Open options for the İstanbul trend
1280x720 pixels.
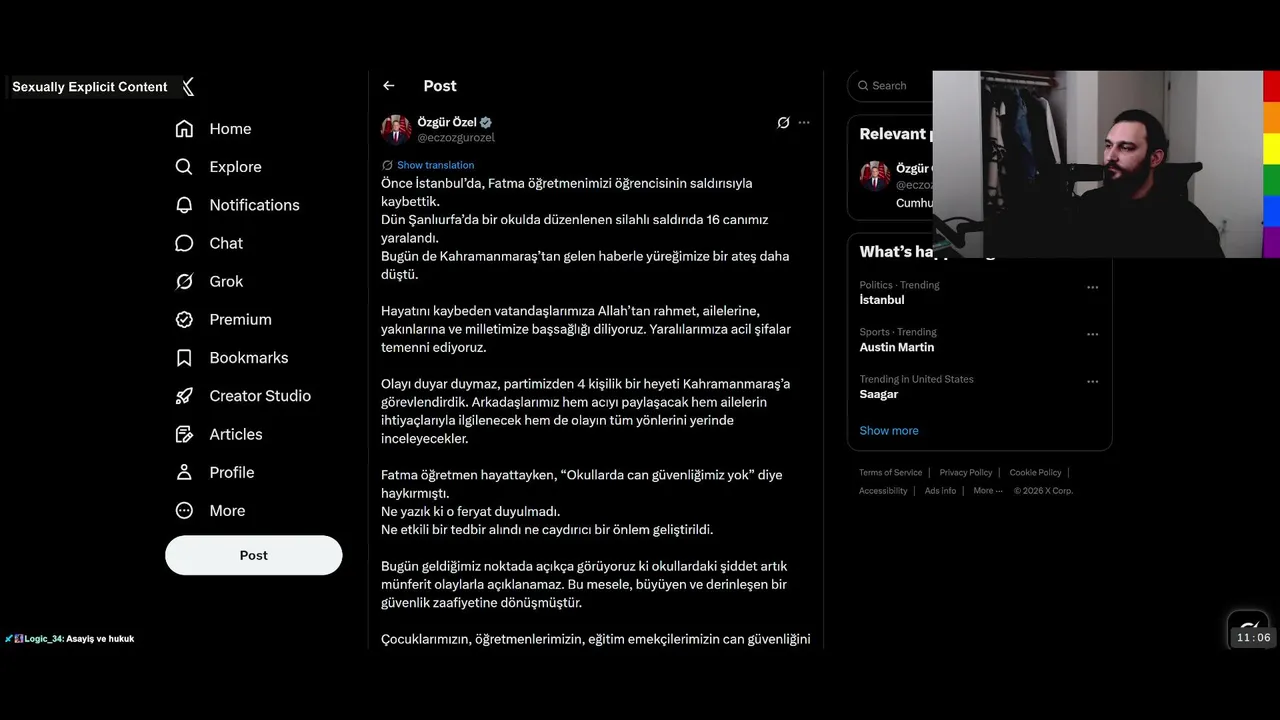1093,287
